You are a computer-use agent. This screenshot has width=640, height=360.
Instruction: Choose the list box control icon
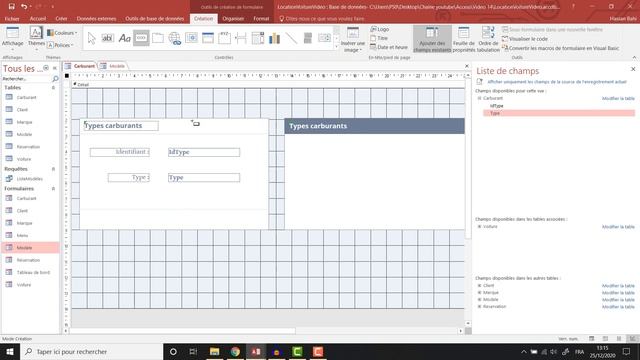click(324, 38)
